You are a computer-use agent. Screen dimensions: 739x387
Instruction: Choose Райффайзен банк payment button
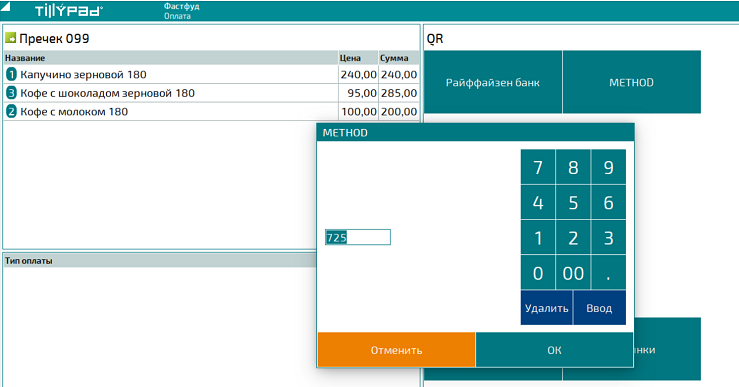click(493, 82)
